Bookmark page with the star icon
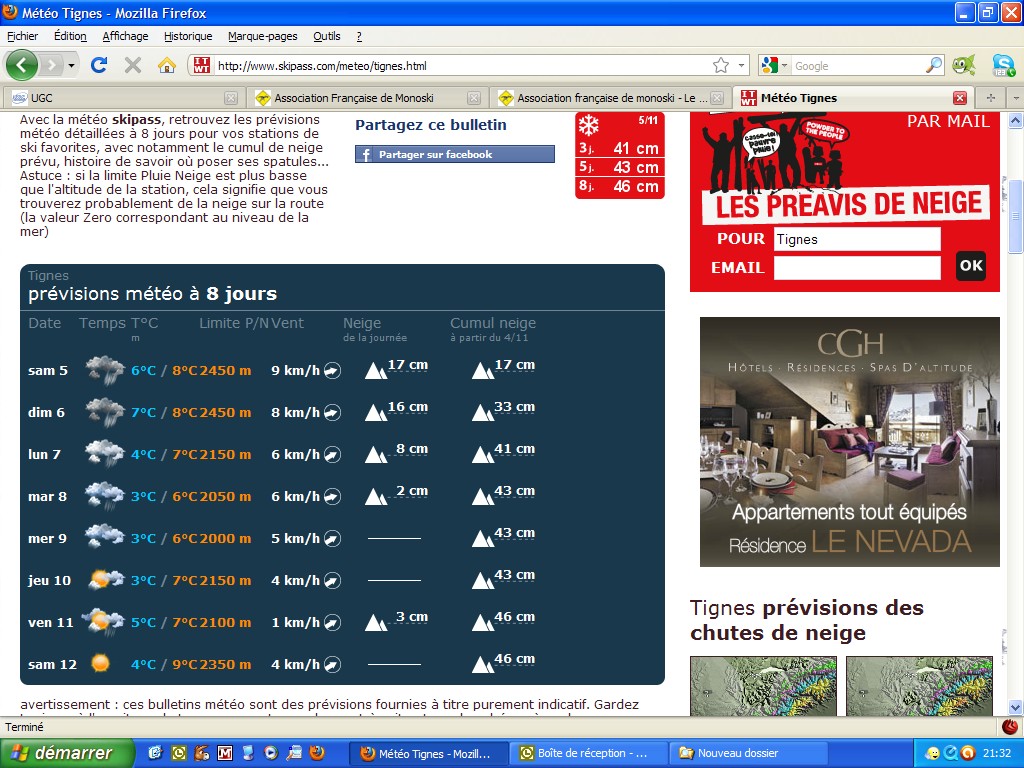The image size is (1024, 768). [x=720, y=65]
